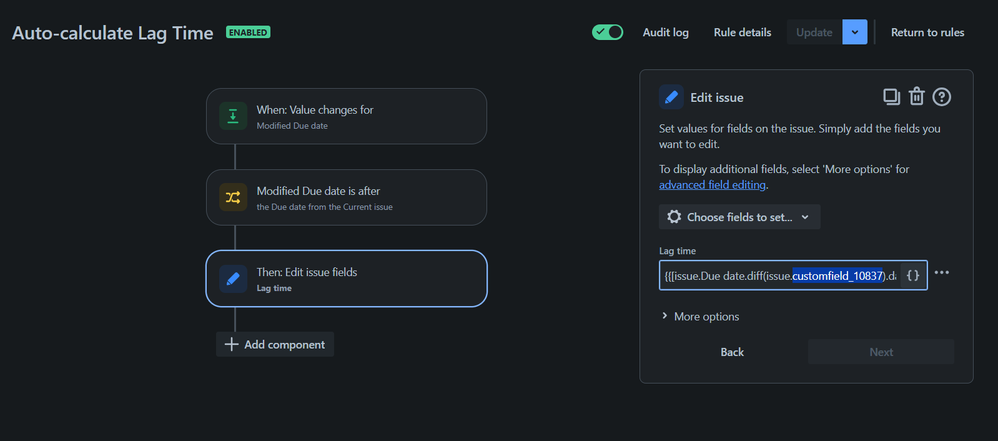Click the pencil icon beside Edit issue heading
Viewport: 998px width, 441px height.
tap(671, 97)
